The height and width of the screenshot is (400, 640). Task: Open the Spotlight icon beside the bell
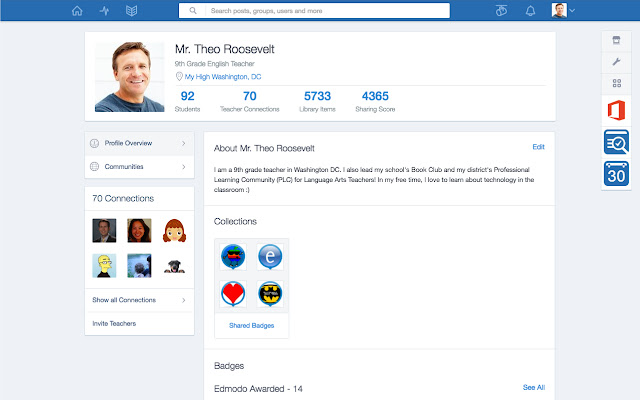pyautogui.click(x=501, y=11)
